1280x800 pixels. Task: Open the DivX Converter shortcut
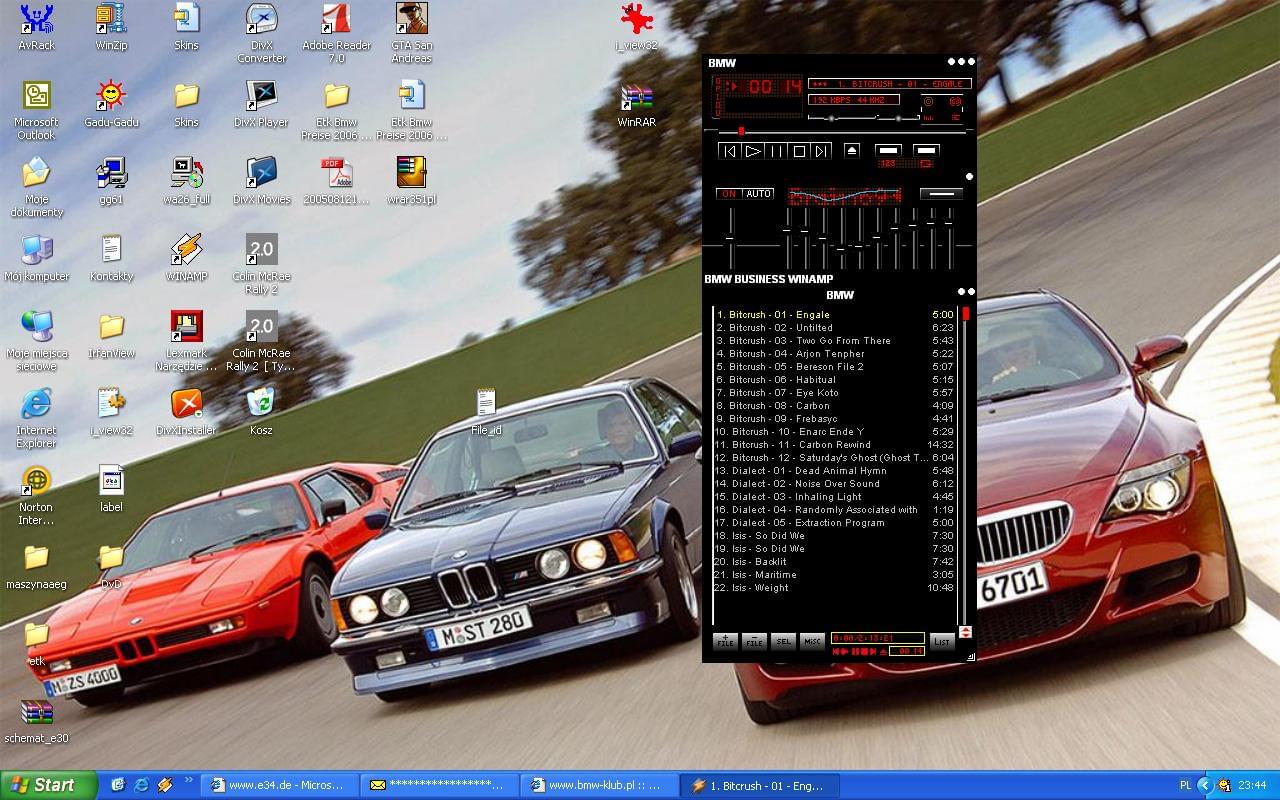pos(261,33)
